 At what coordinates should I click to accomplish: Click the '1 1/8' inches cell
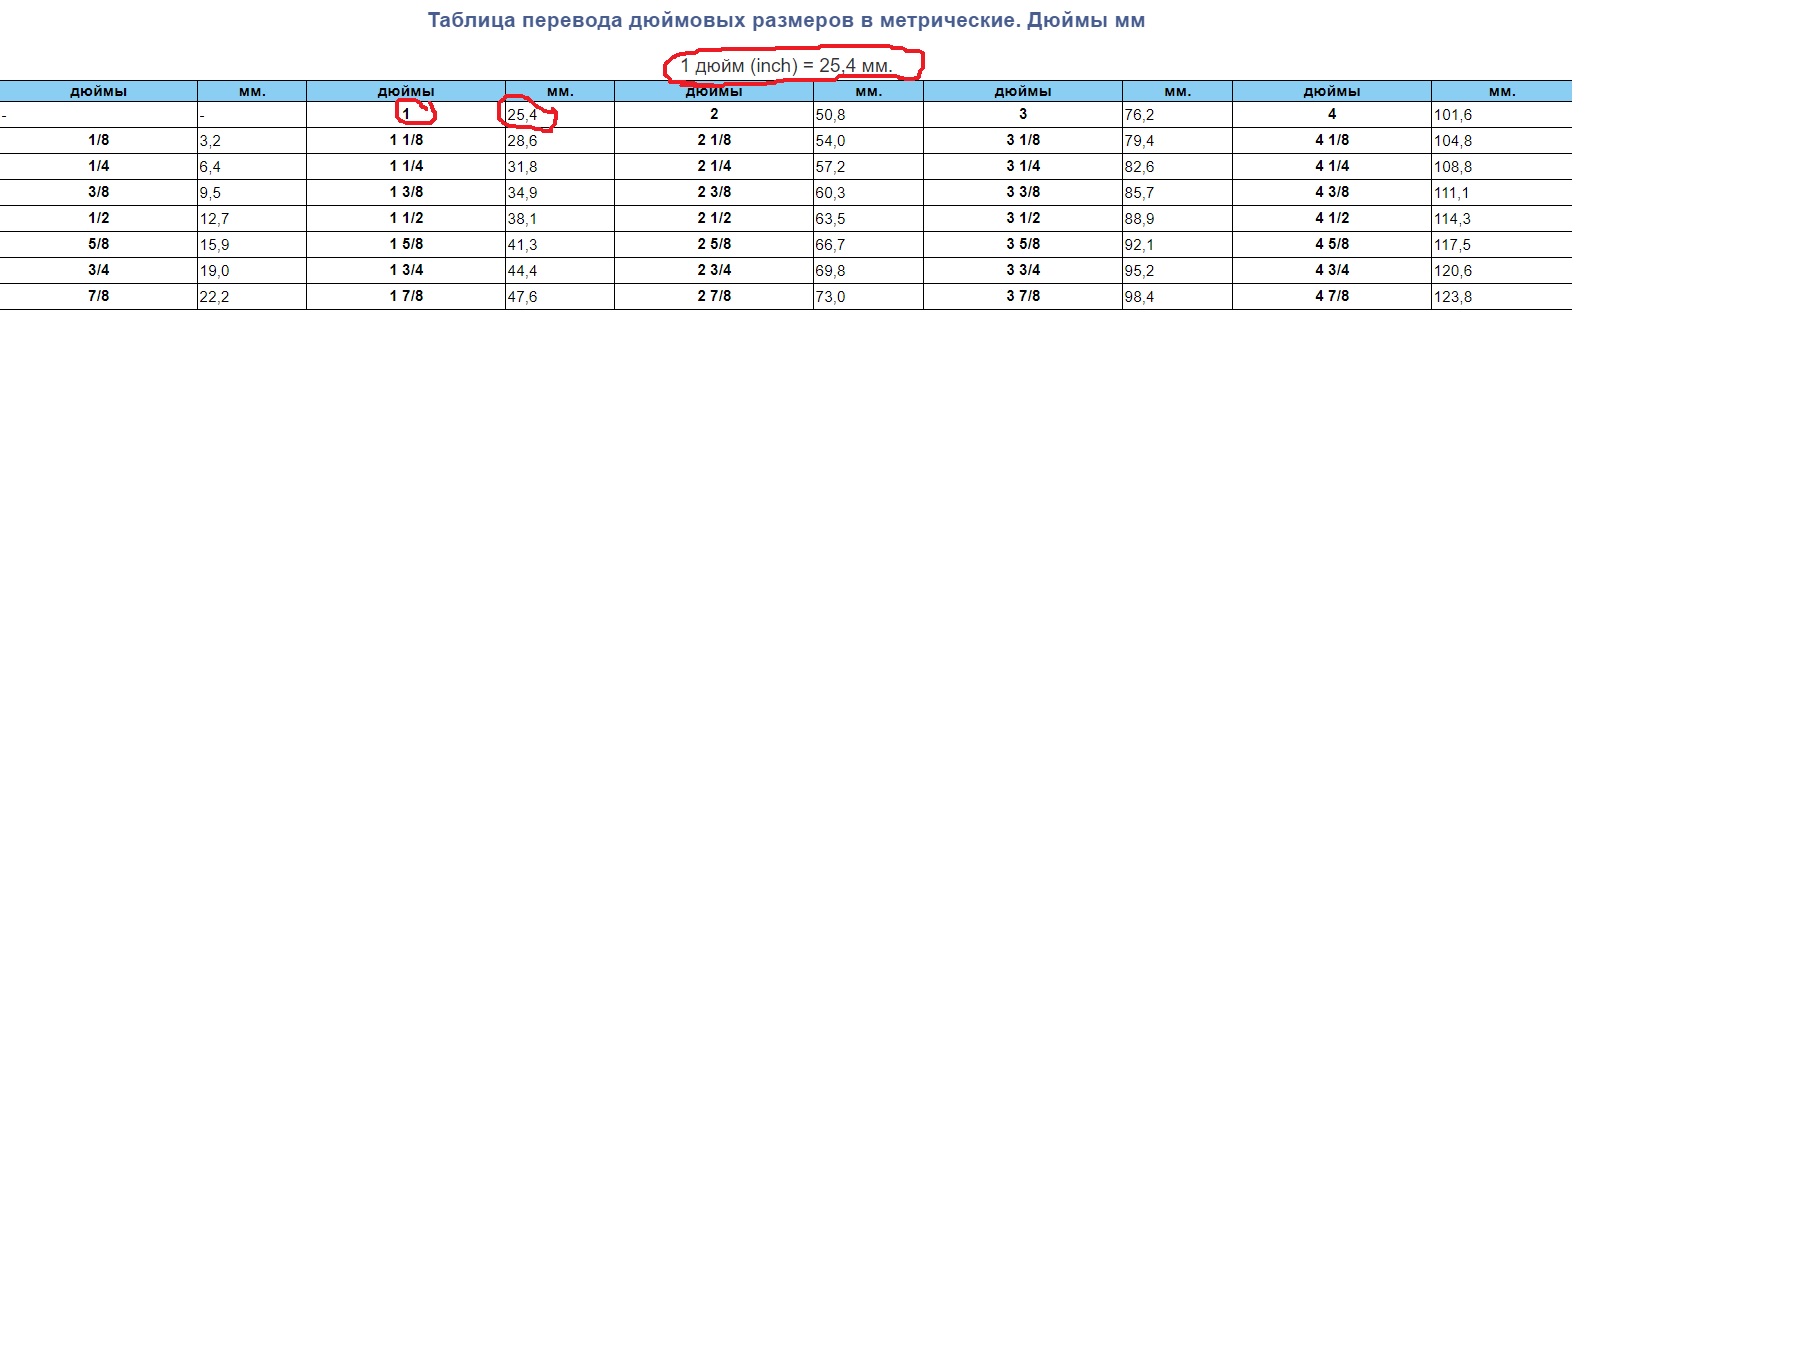point(406,140)
